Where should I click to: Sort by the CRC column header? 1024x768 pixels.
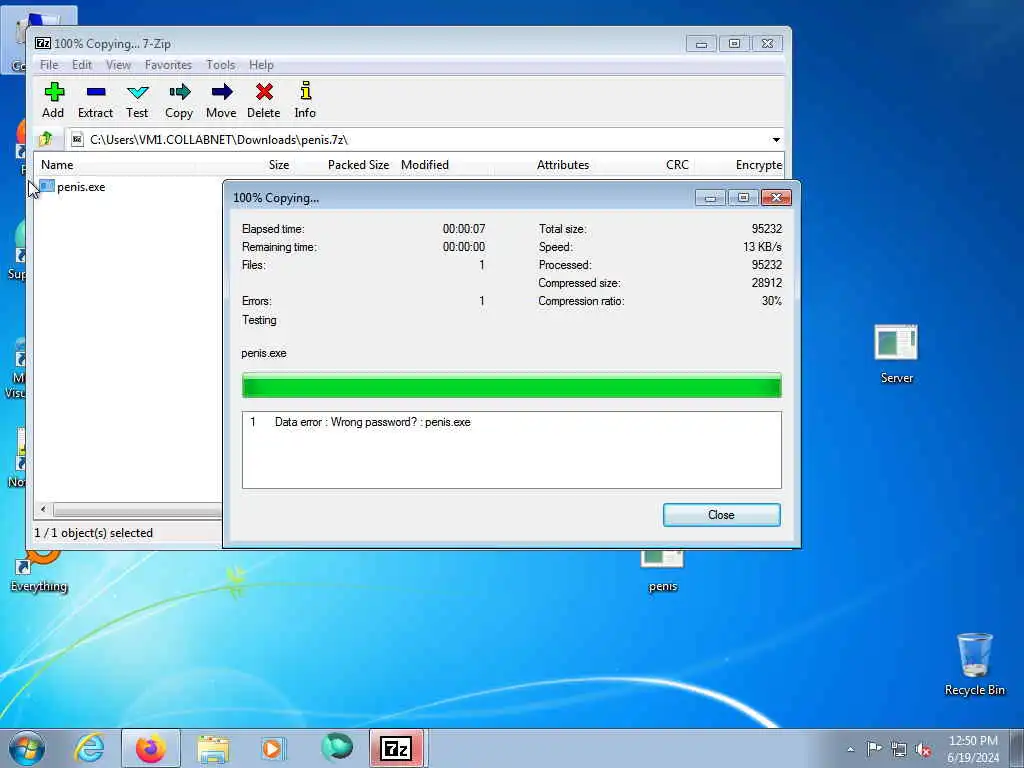(677, 165)
